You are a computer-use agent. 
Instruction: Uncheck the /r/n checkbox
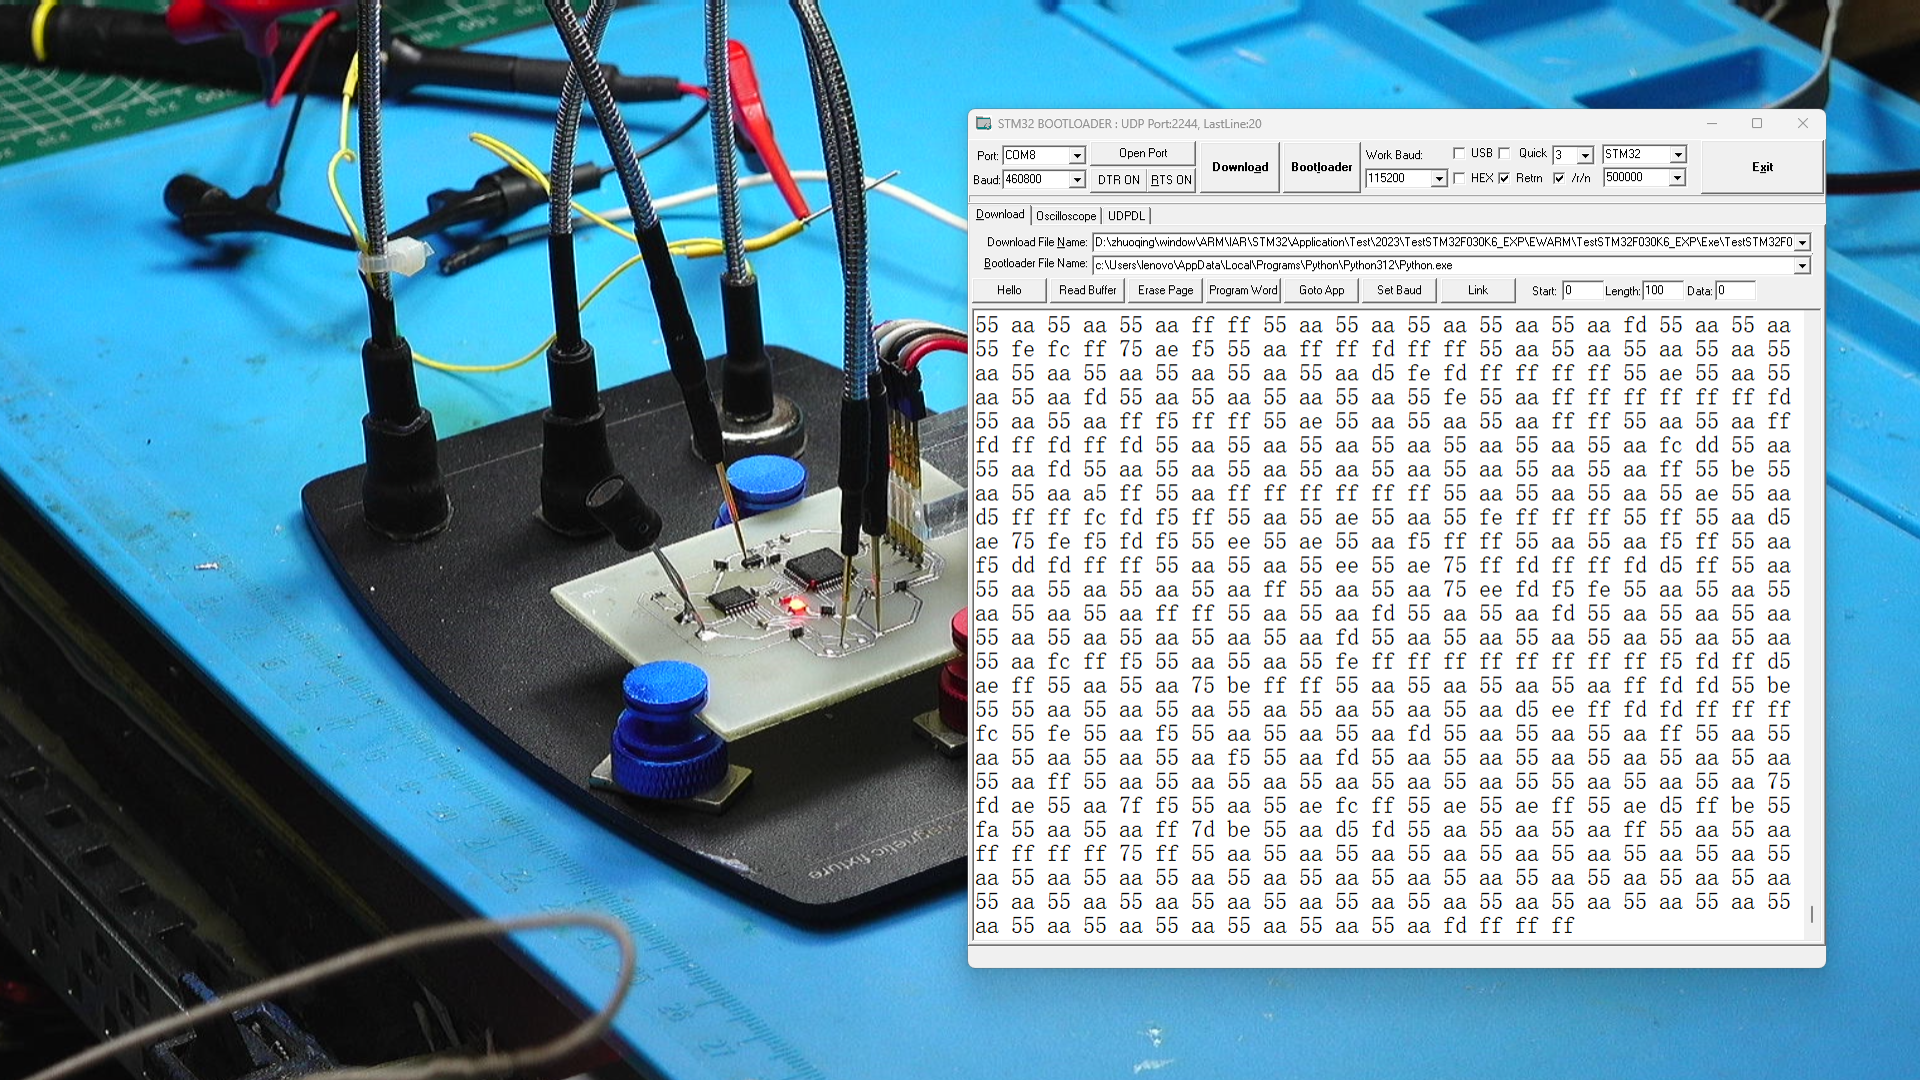pos(1559,178)
